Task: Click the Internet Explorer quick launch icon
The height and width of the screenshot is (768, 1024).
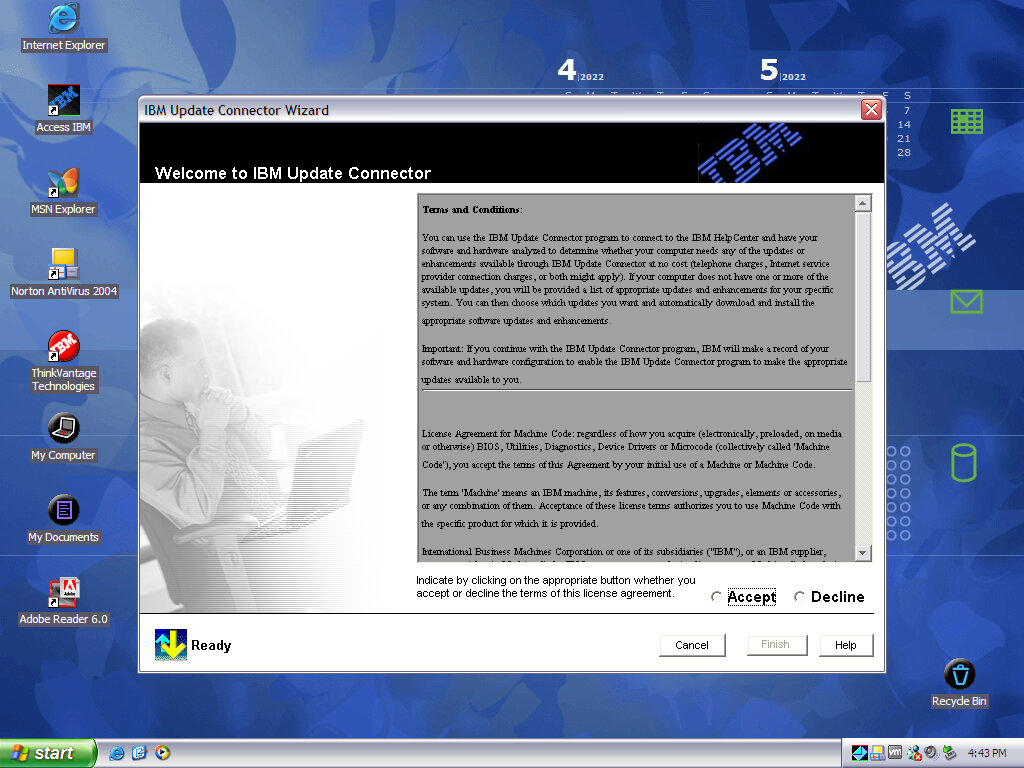Action: (117, 753)
